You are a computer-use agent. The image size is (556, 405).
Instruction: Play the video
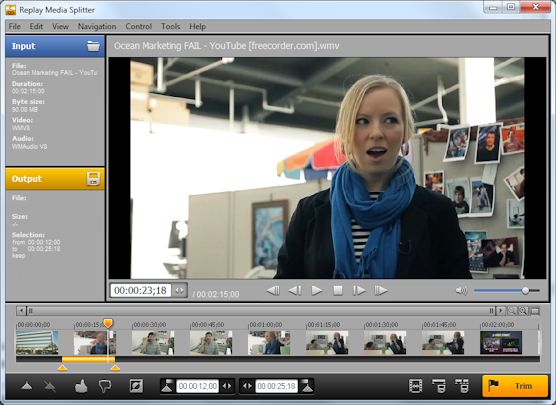pyautogui.click(x=317, y=290)
